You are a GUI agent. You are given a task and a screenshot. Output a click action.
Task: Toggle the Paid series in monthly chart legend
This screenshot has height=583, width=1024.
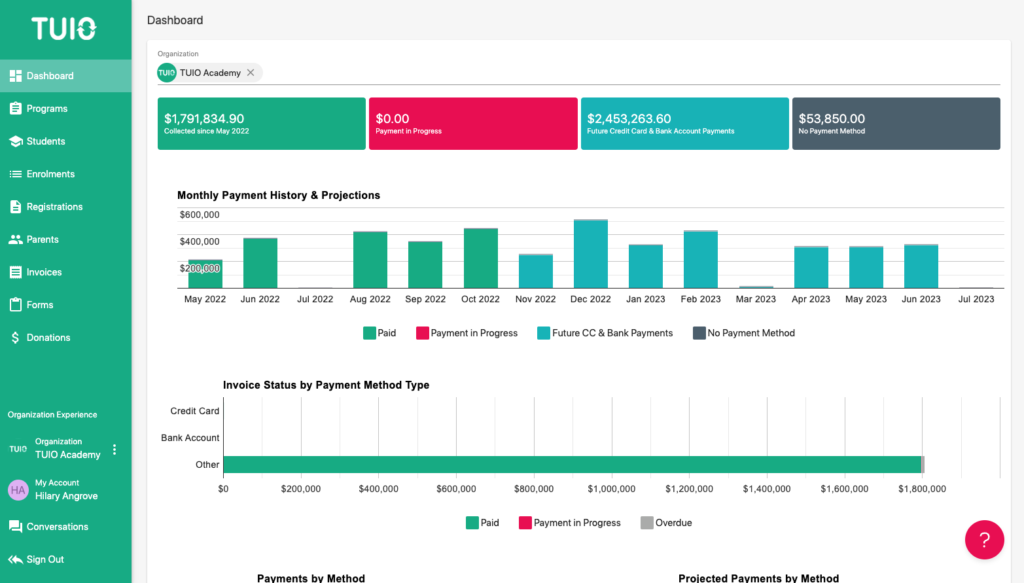[x=379, y=332]
